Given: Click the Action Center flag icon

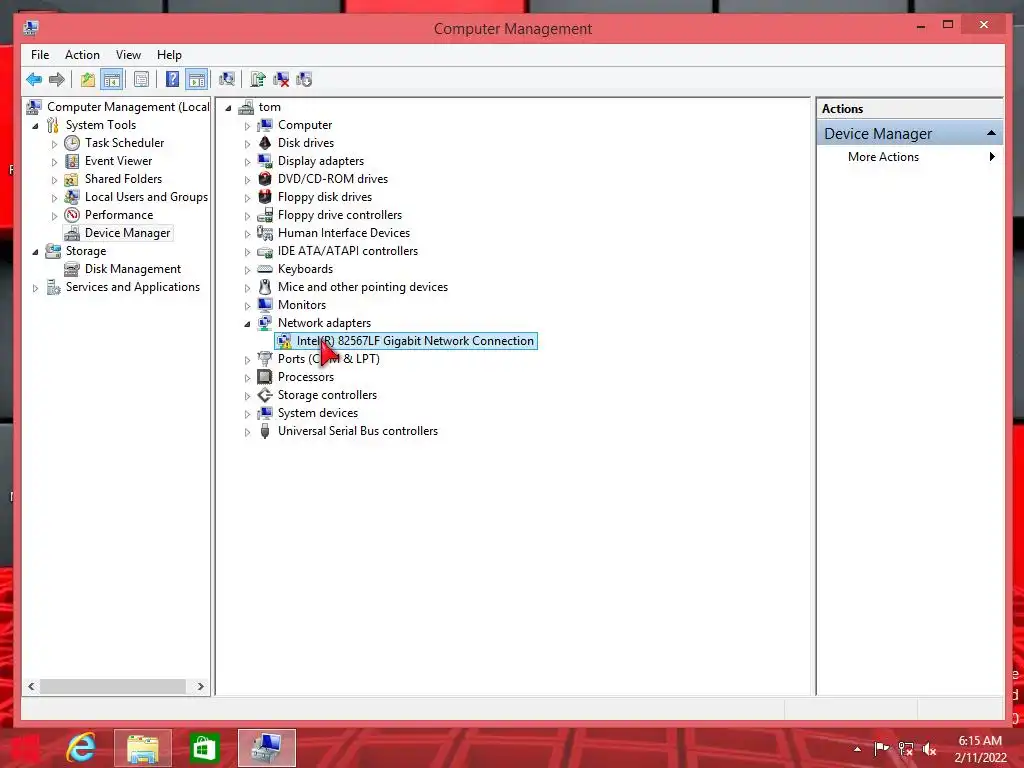Looking at the screenshot, I should [882, 748].
